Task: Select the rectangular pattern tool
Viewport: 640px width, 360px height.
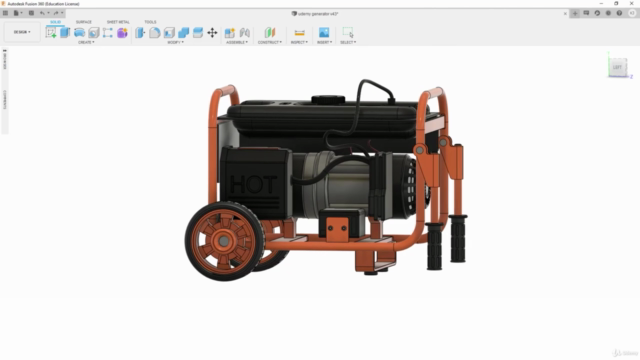Action: 108,33
